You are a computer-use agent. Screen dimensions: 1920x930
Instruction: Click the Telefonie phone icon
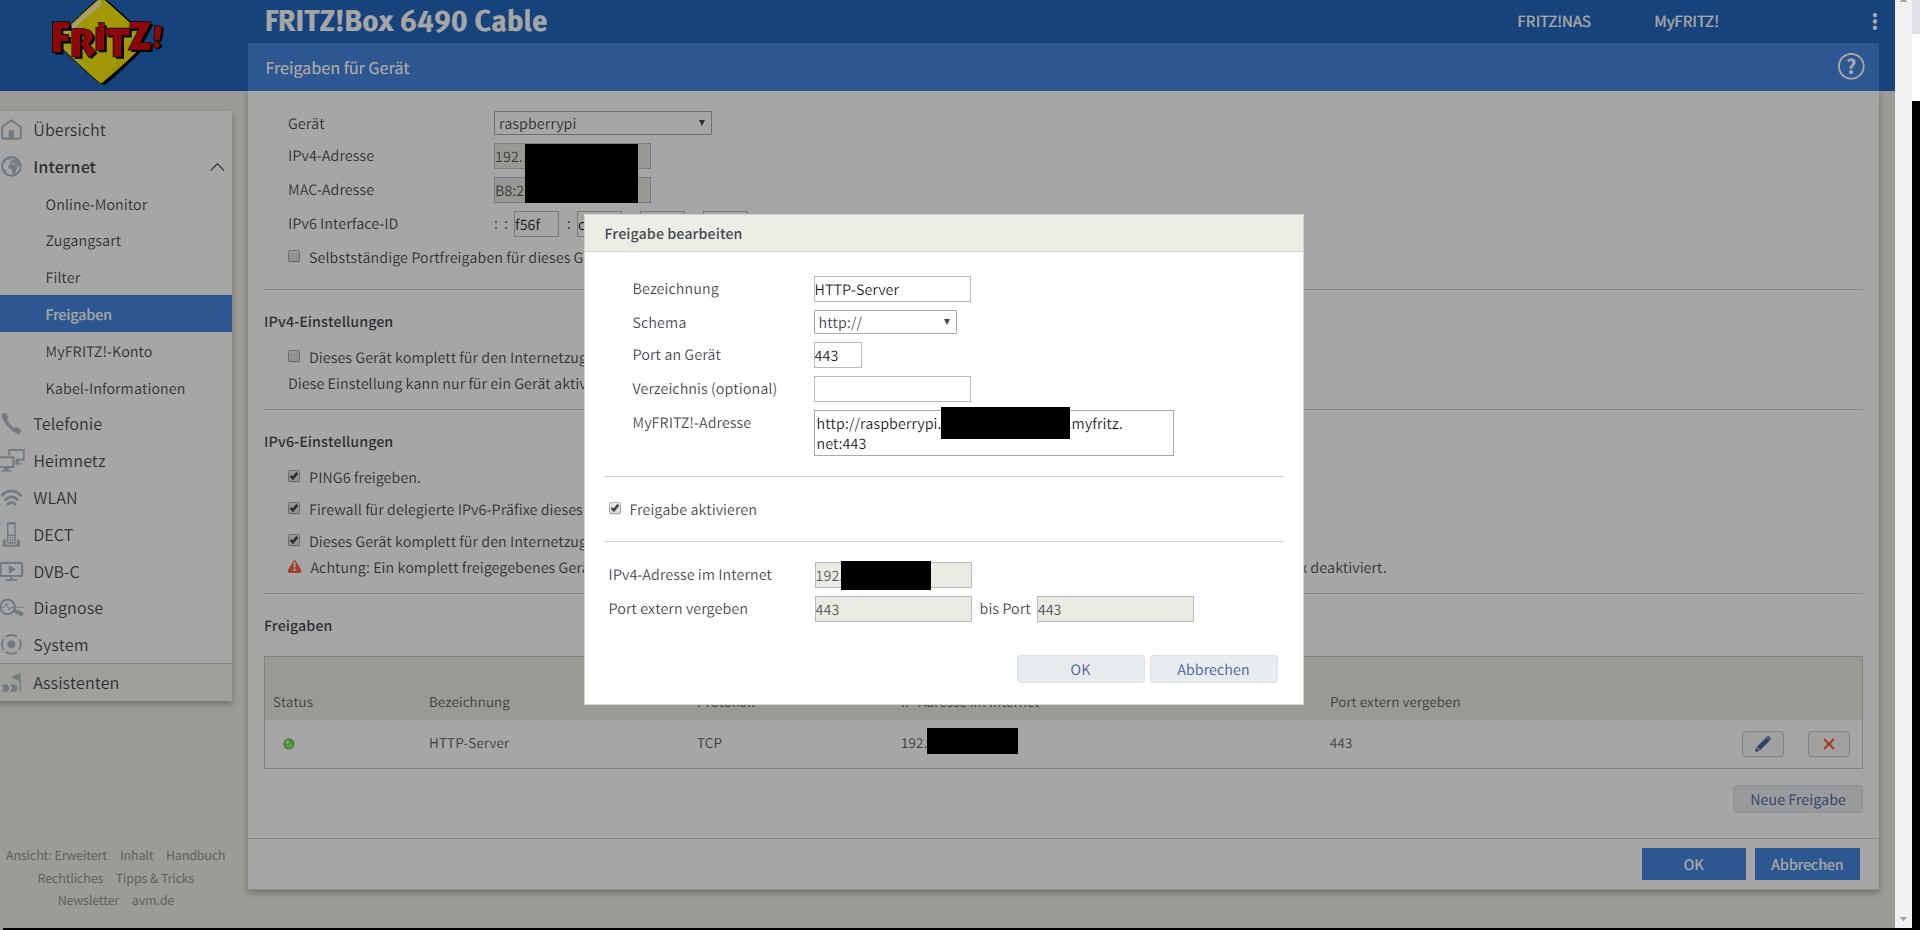coord(12,424)
